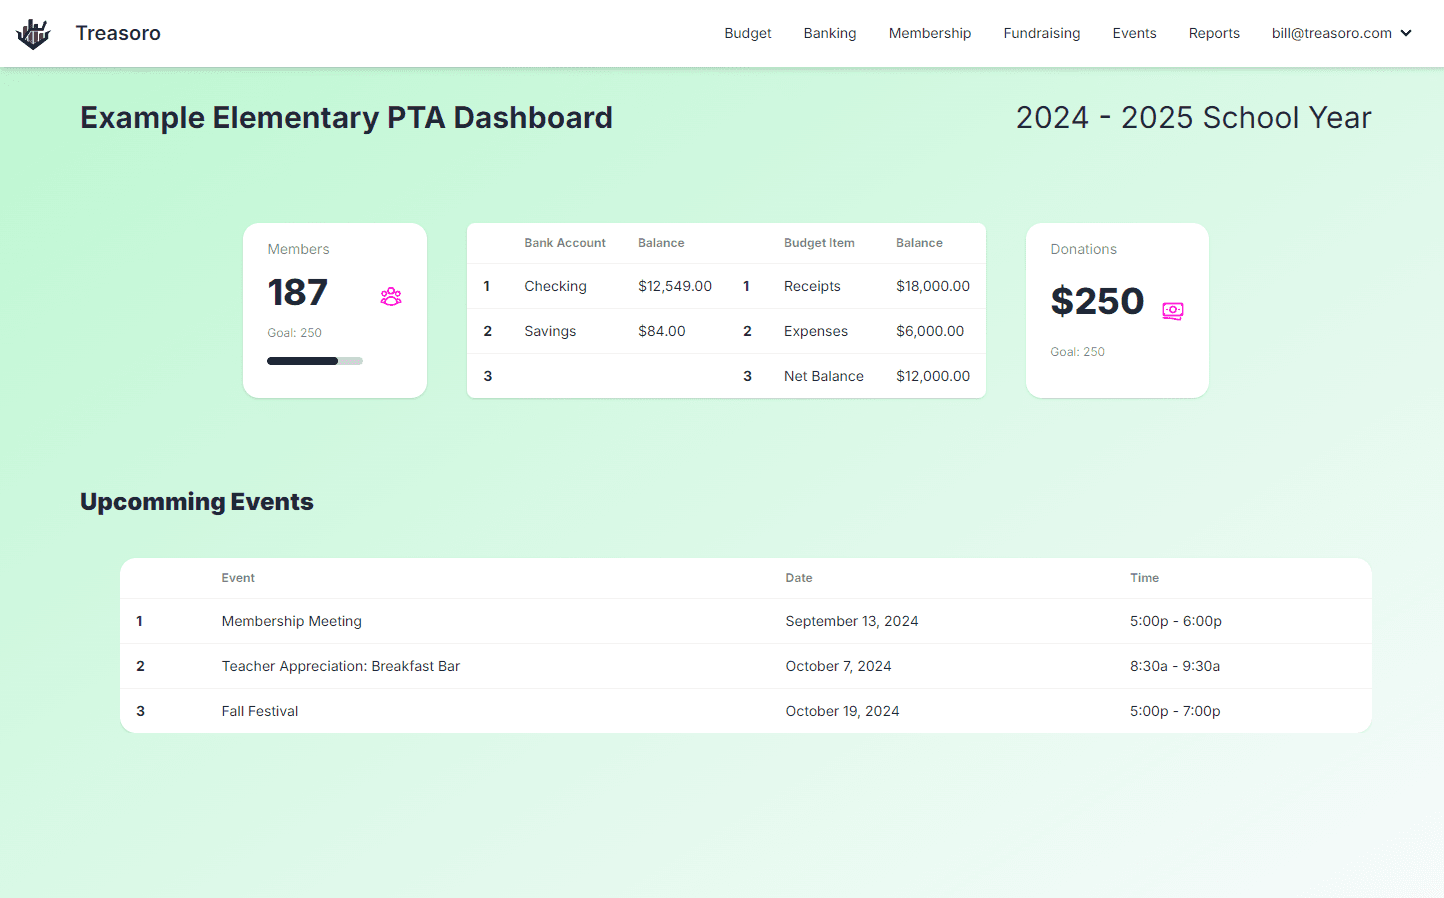
Task: Click the 8:30a - 9:30a time
Action: 1175,666
